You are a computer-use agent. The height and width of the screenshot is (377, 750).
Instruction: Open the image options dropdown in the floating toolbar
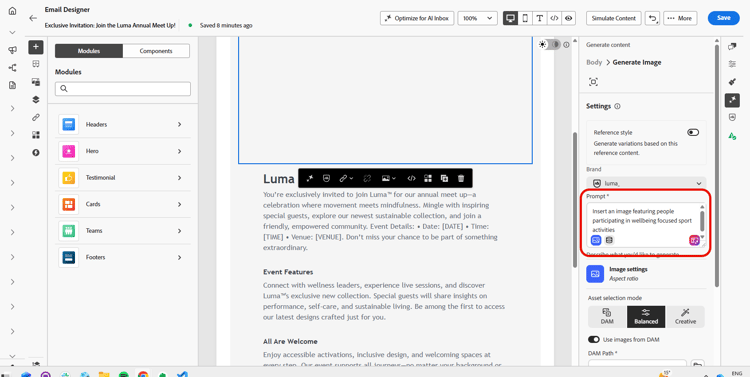coord(388,178)
